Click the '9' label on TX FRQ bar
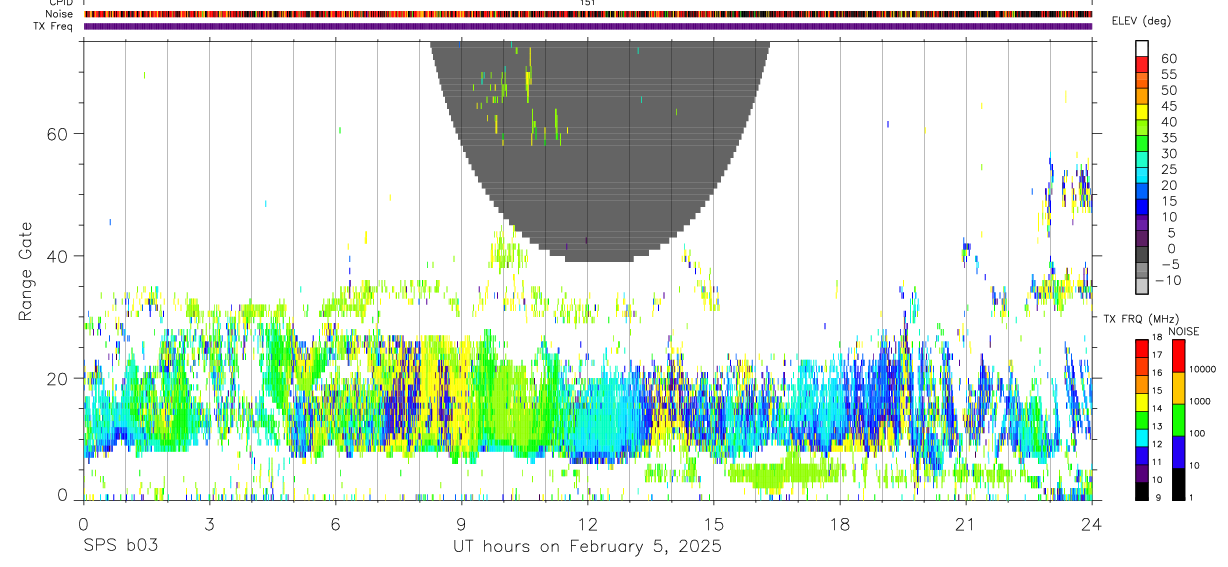Image resolution: width=1228 pixels, height=567 pixels. point(1157,497)
